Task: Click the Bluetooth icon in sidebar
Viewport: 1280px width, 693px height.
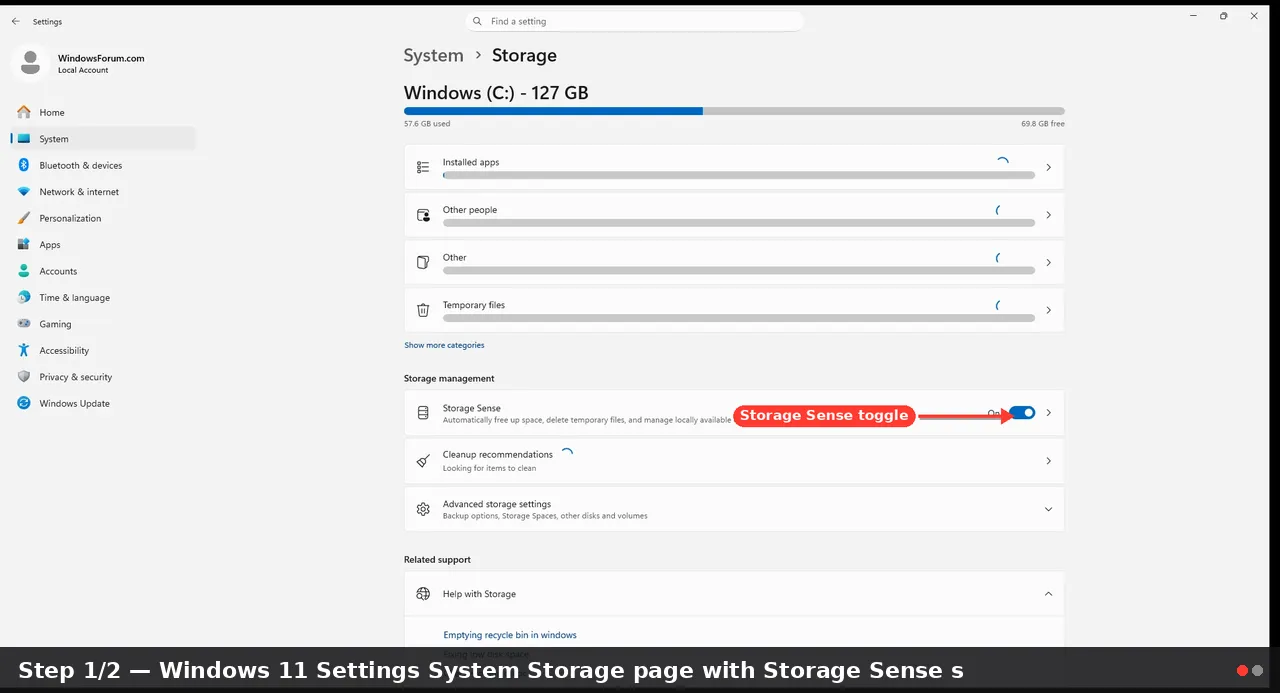Action: pyautogui.click(x=24, y=165)
